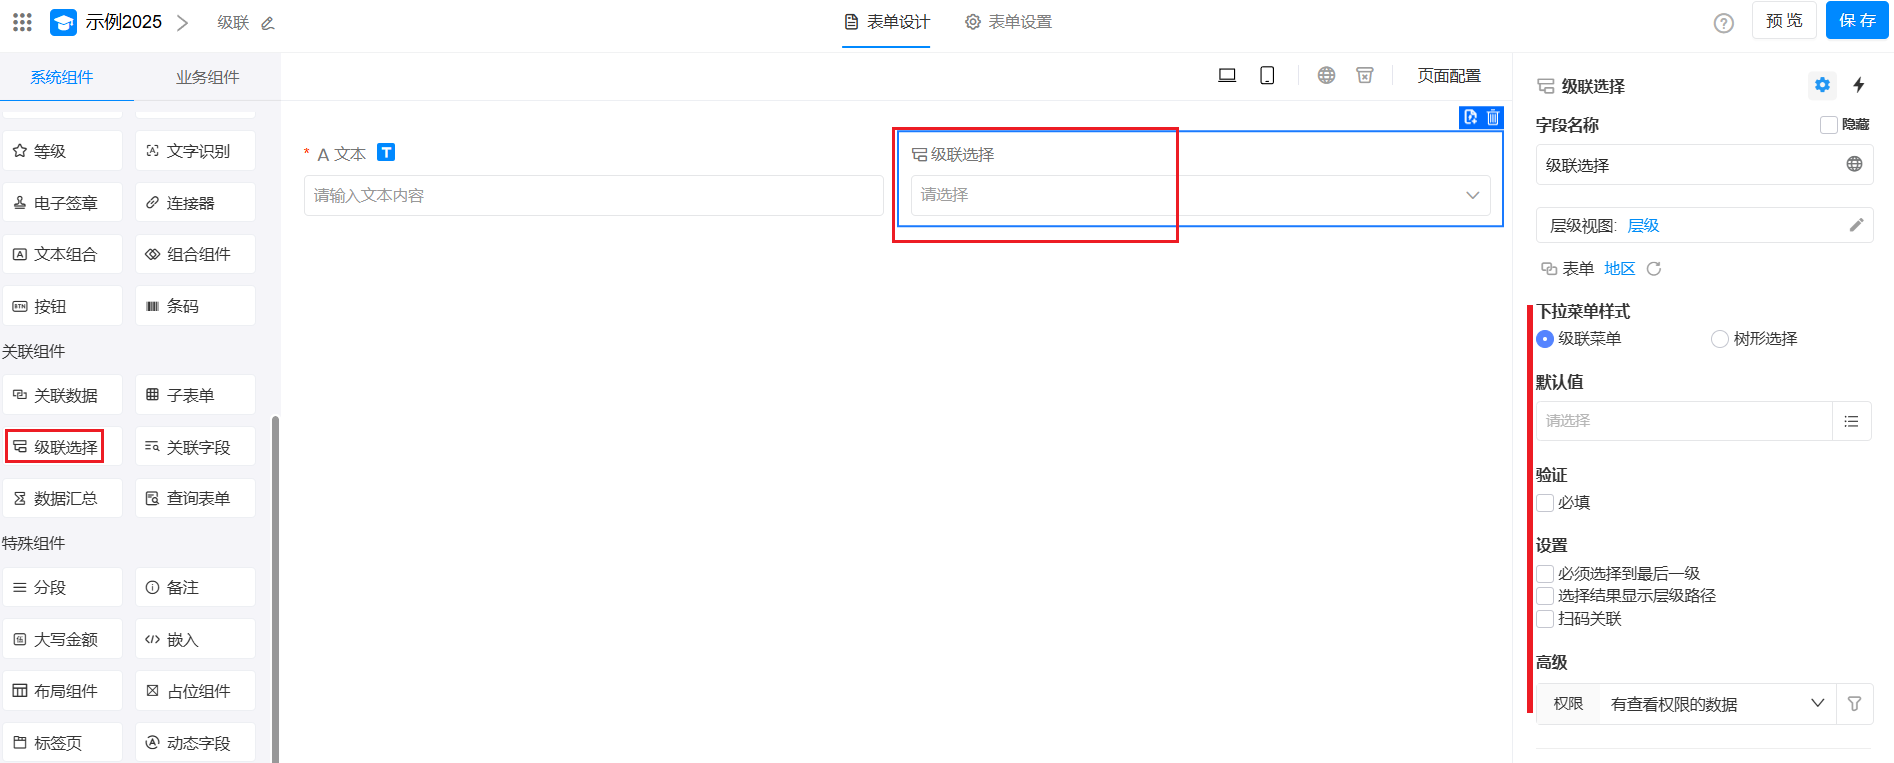
Task: Open the 表单设置 tab
Action: point(1008,22)
